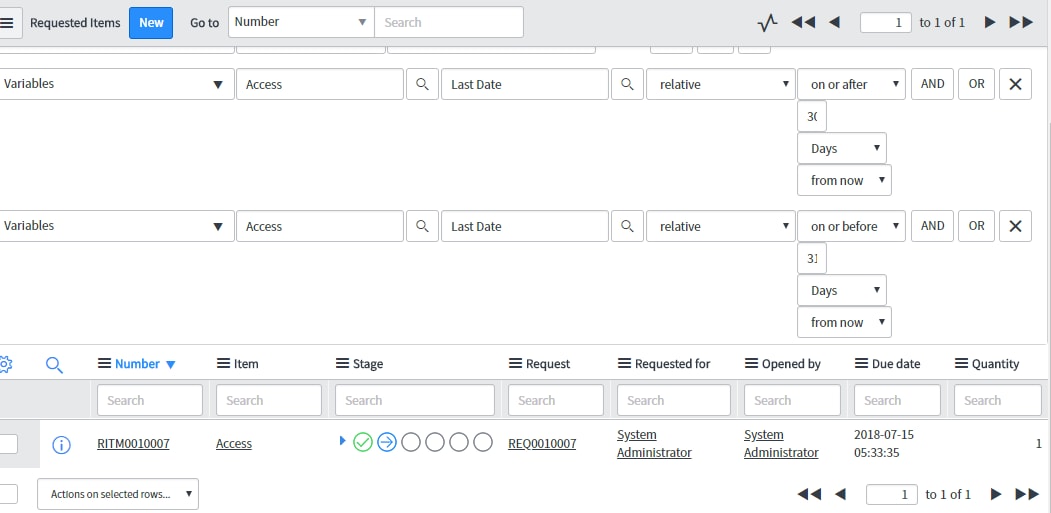The height and width of the screenshot is (513, 1051).
Task: Preview record RITM0010007 via info icon
Action: point(61,444)
